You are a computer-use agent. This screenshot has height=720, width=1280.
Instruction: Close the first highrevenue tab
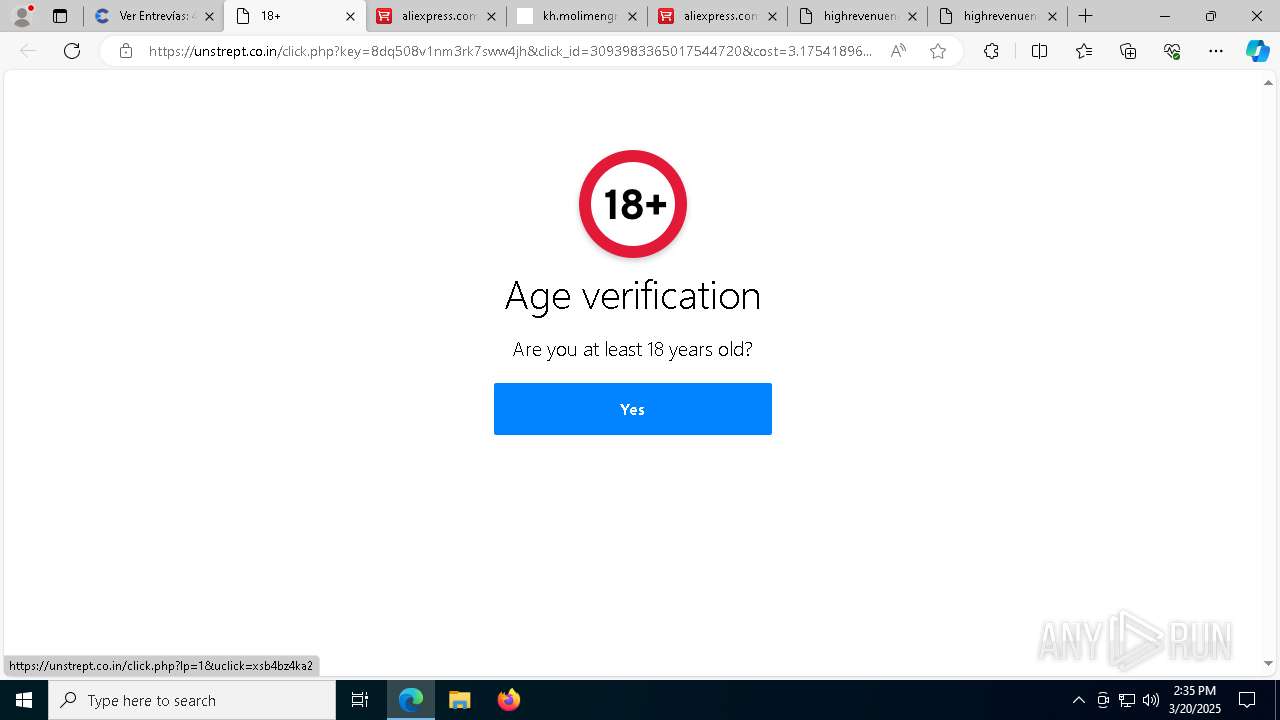pyautogui.click(x=912, y=16)
